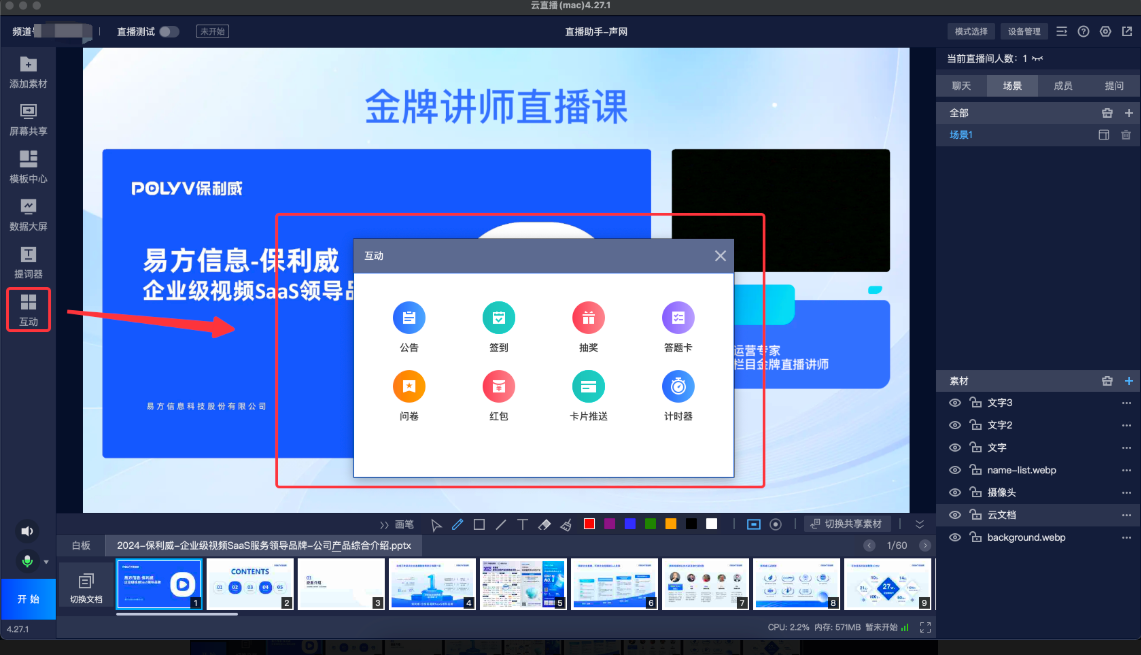
Task: Hide the 文字2 layer
Action: pos(955,425)
